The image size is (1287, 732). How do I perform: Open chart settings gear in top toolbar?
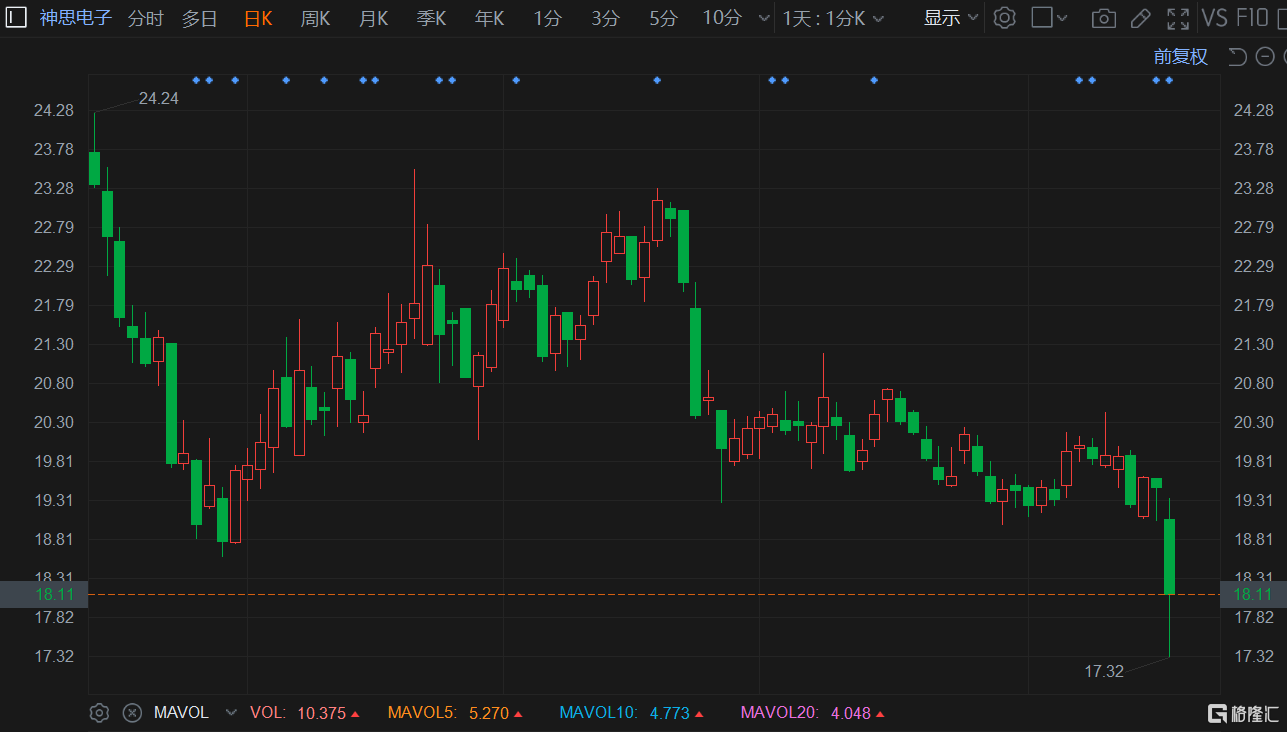tap(1004, 18)
